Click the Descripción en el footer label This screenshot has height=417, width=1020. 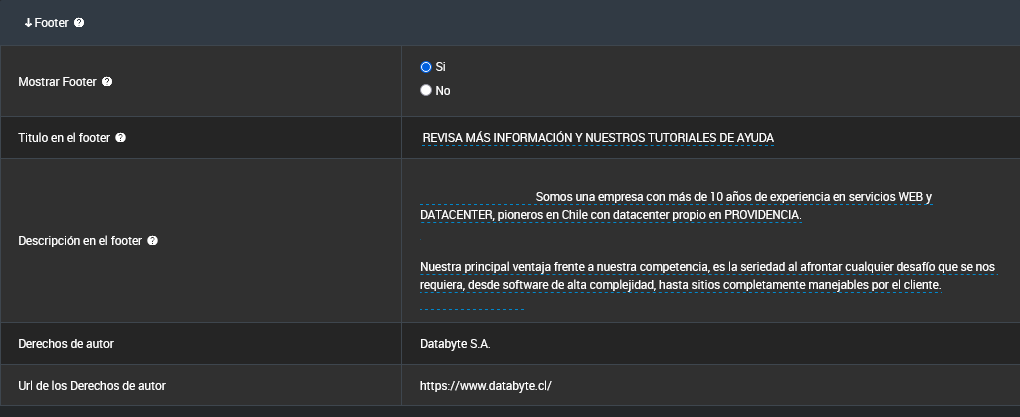pyautogui.click(x=81, y=241)
